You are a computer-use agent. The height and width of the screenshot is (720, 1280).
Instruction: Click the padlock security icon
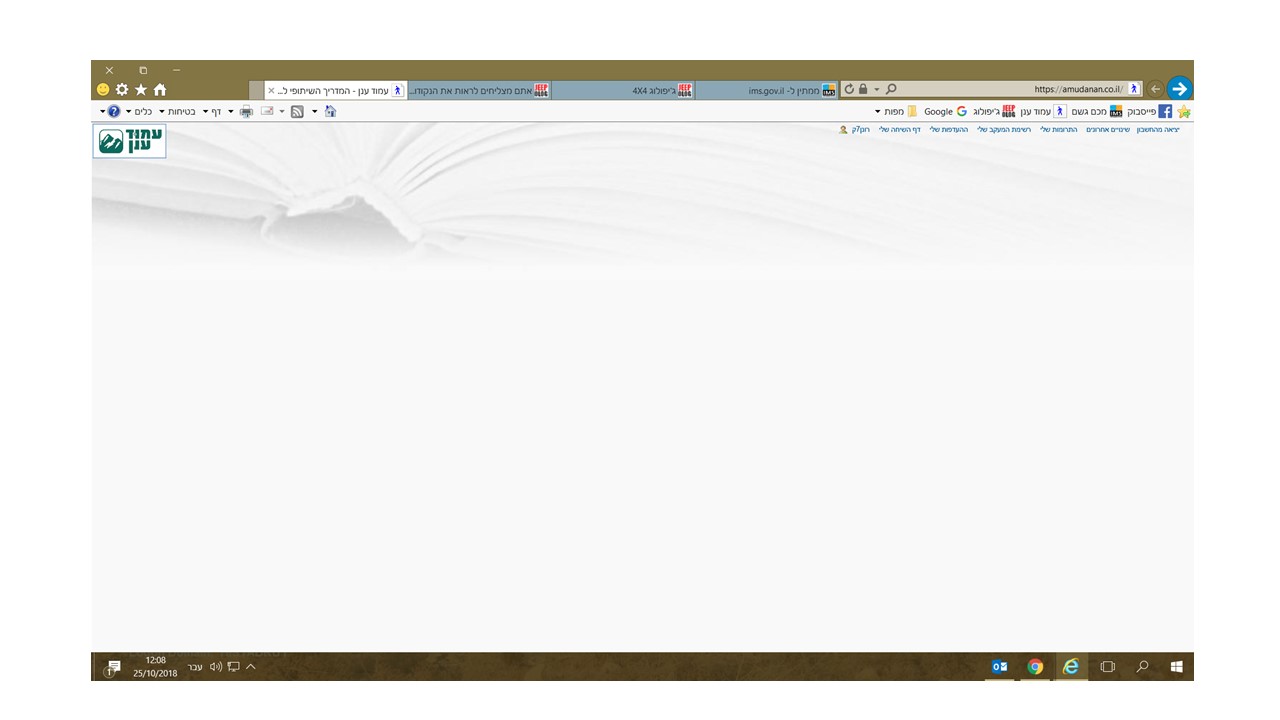pos(863,90)
